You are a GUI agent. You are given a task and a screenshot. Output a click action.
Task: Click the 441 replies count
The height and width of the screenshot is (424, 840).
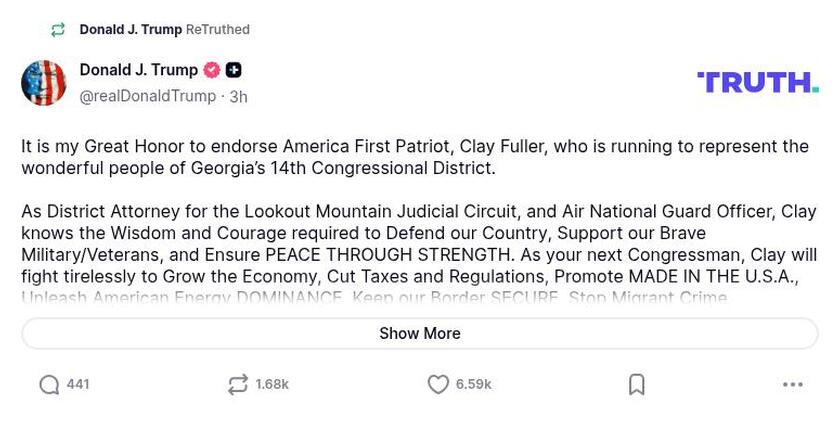tap(78, 385)
